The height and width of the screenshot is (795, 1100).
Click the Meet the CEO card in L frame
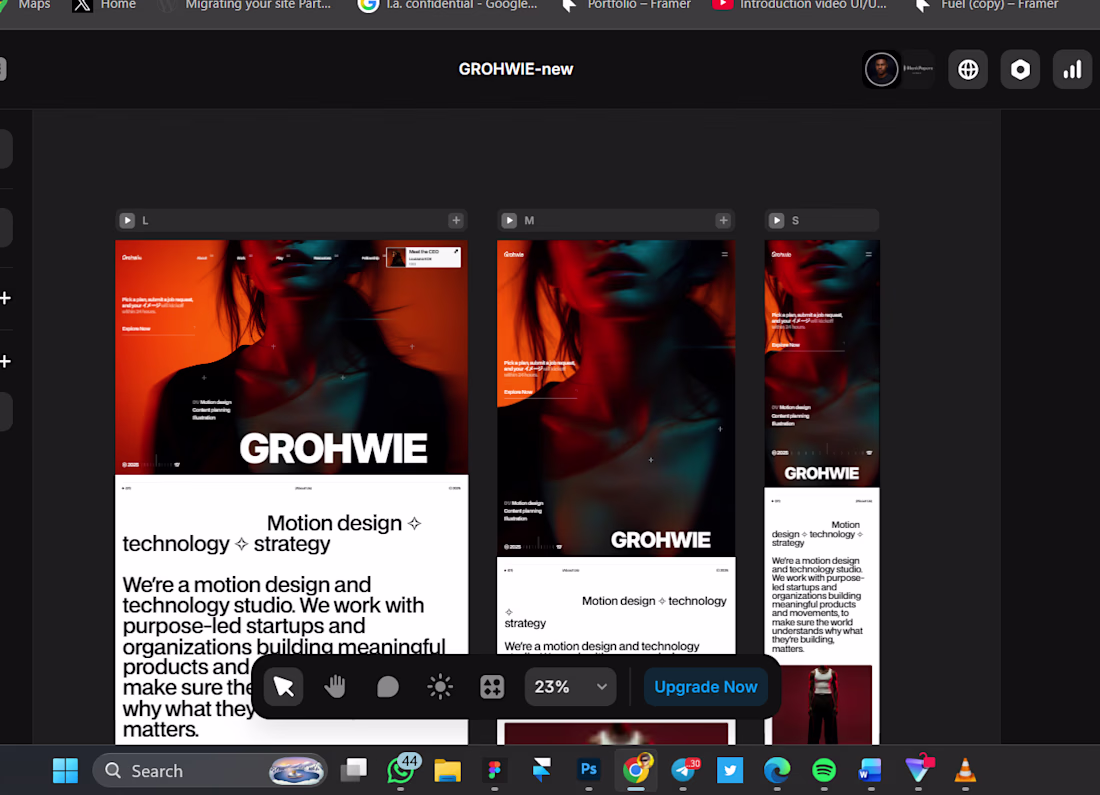[423, 257]
